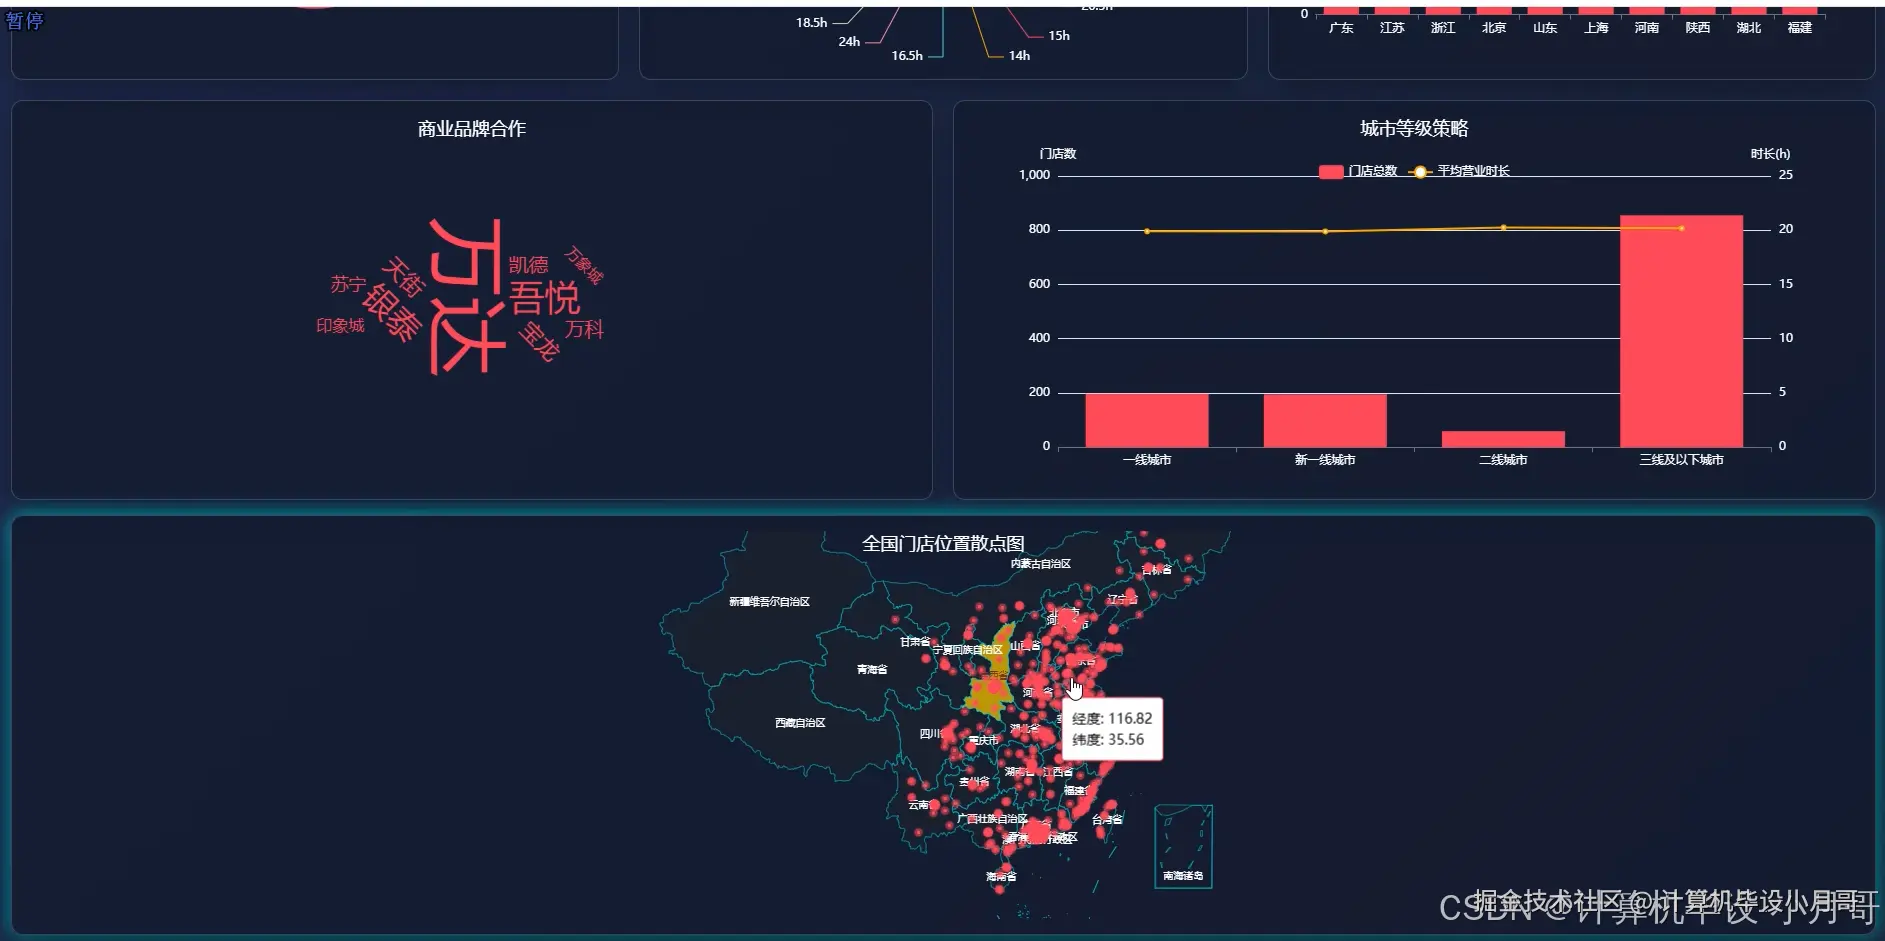Click the 海南省 map label
Image resolution: width=1885 pixels, height=941 pixels.
point(1001,877)
